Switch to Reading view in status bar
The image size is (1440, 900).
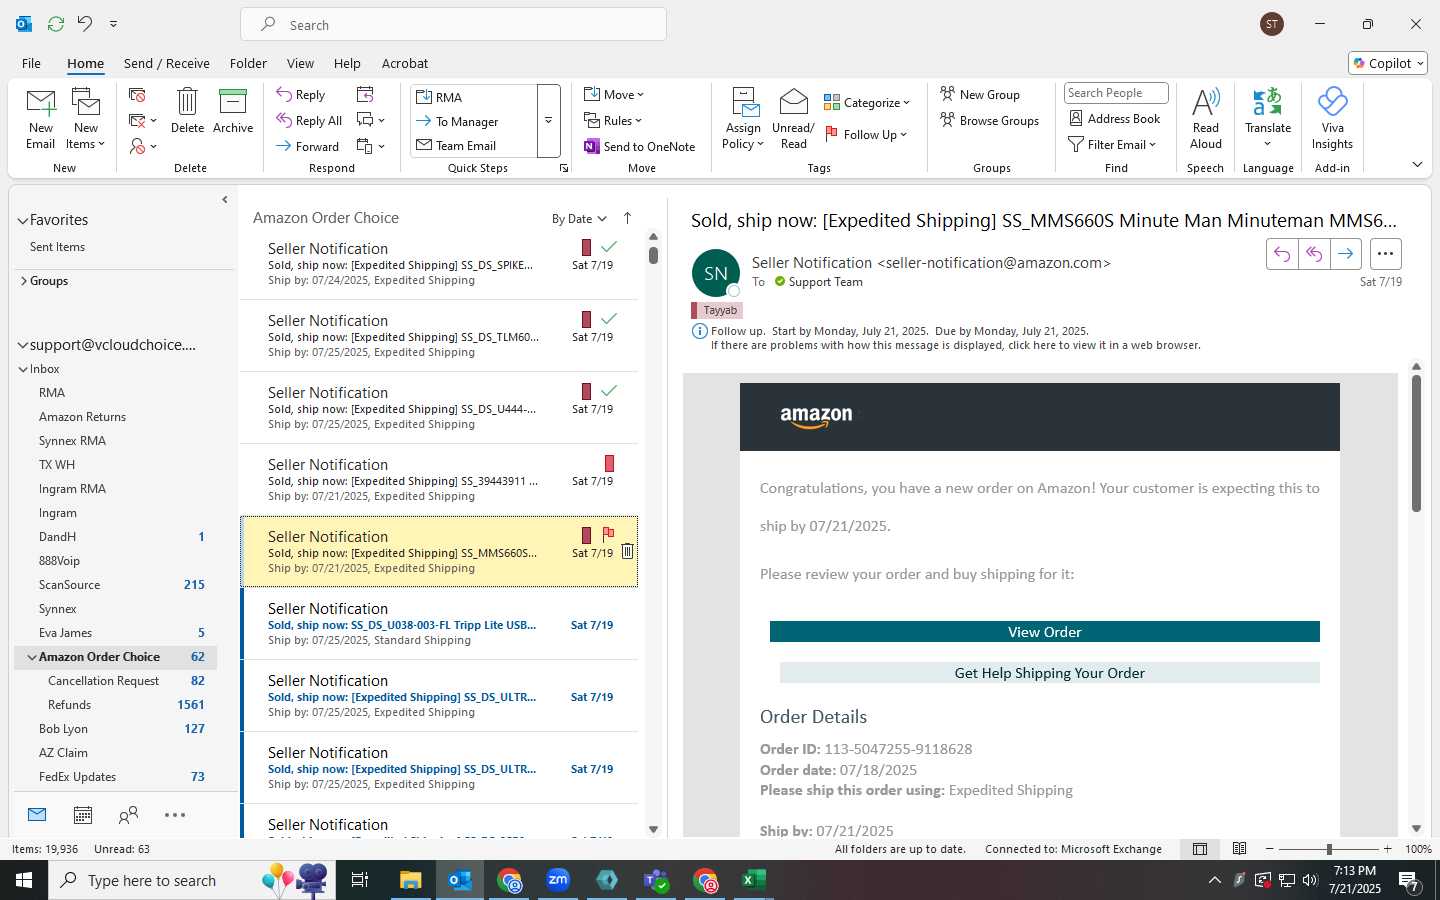[1239, 849]
